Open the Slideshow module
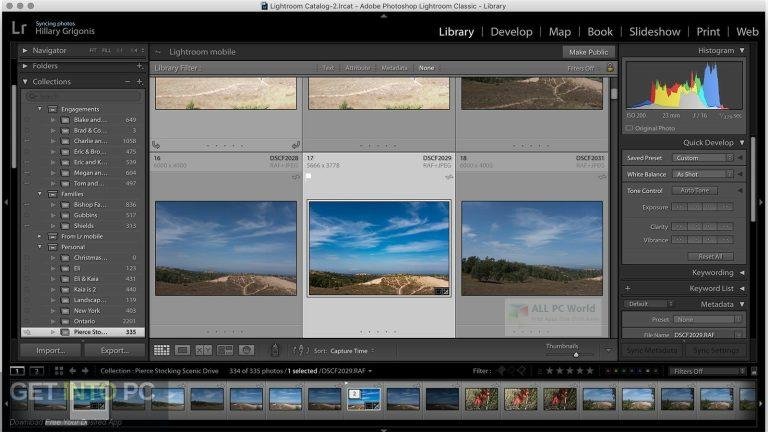Viewport: 768px width, 432px height. tap(655, 32)
